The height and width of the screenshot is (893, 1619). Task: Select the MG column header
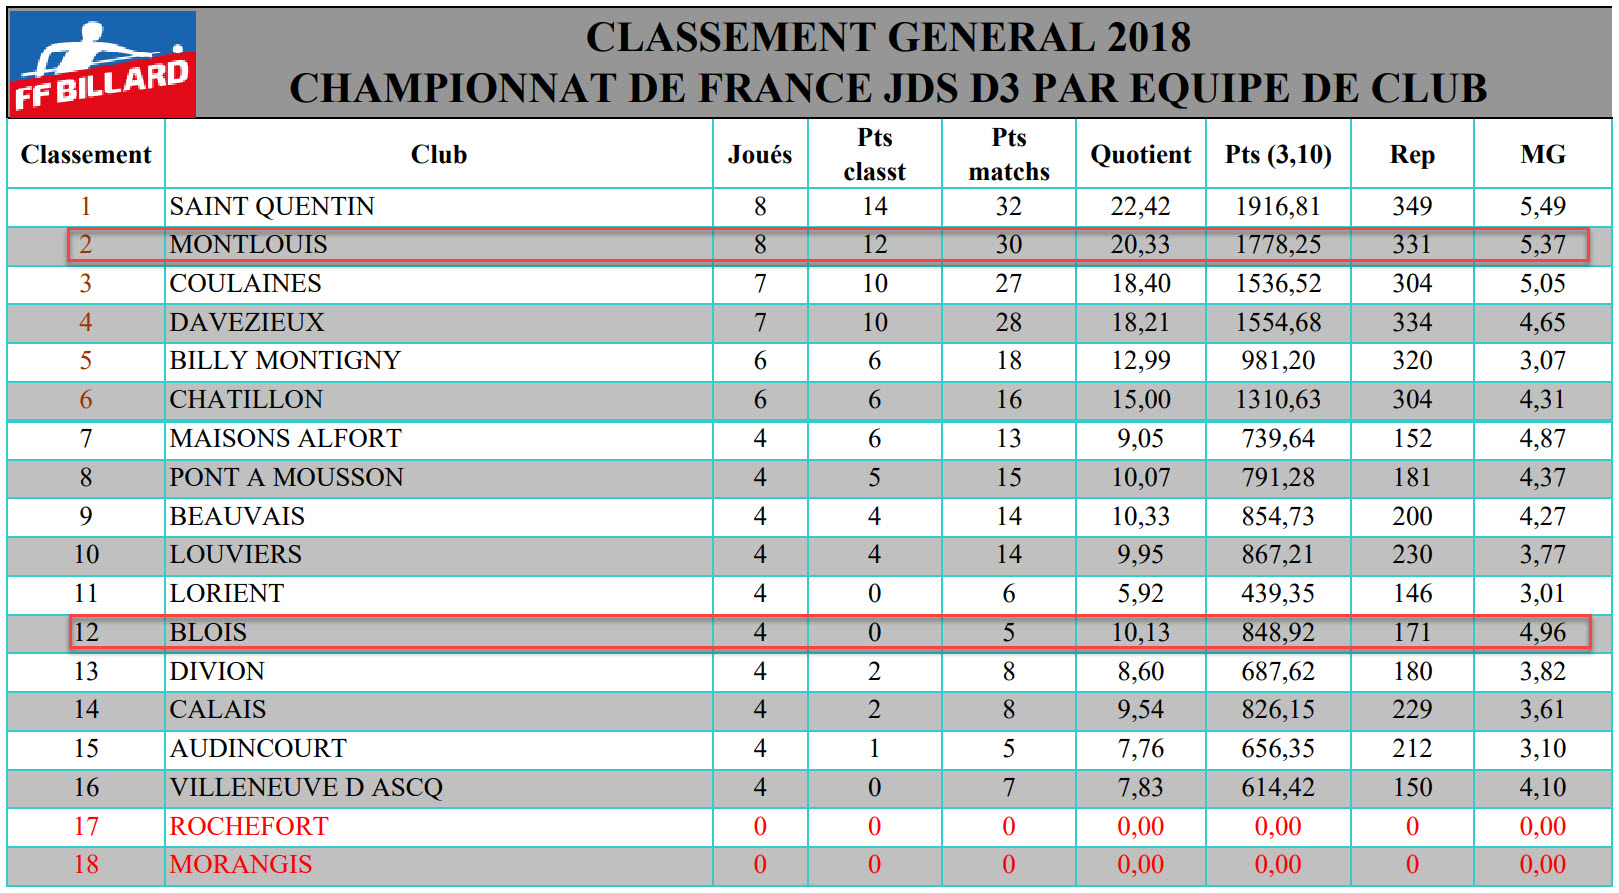(1542, 155)
